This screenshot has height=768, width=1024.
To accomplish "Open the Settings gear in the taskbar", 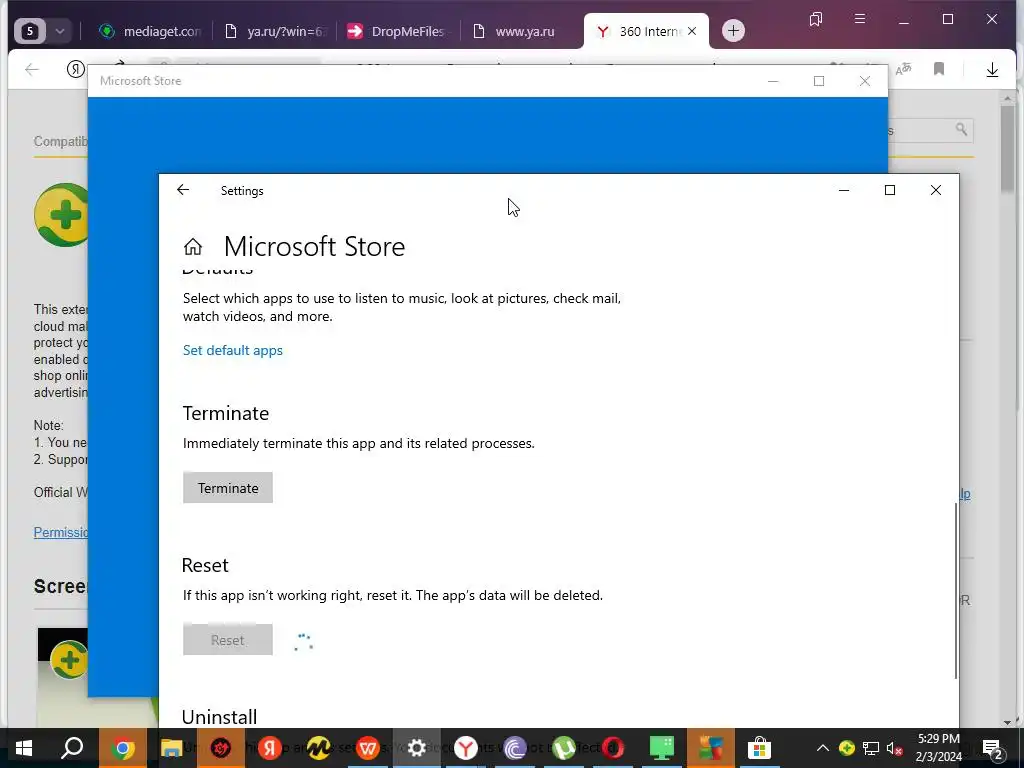I will click(417, 748).
